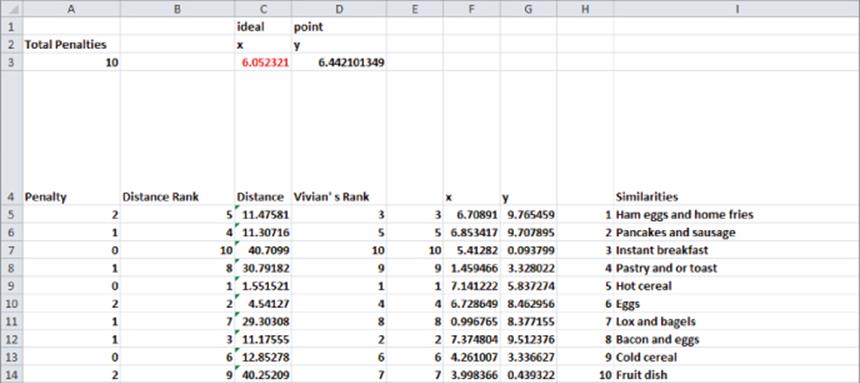
Task: Select column E header
Action: pyautogui.click(x=415, y=8)
